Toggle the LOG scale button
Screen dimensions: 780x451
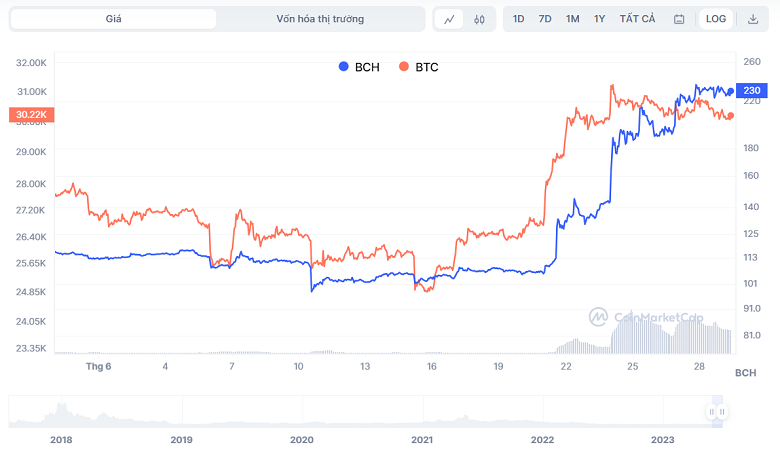coord(715,19)
